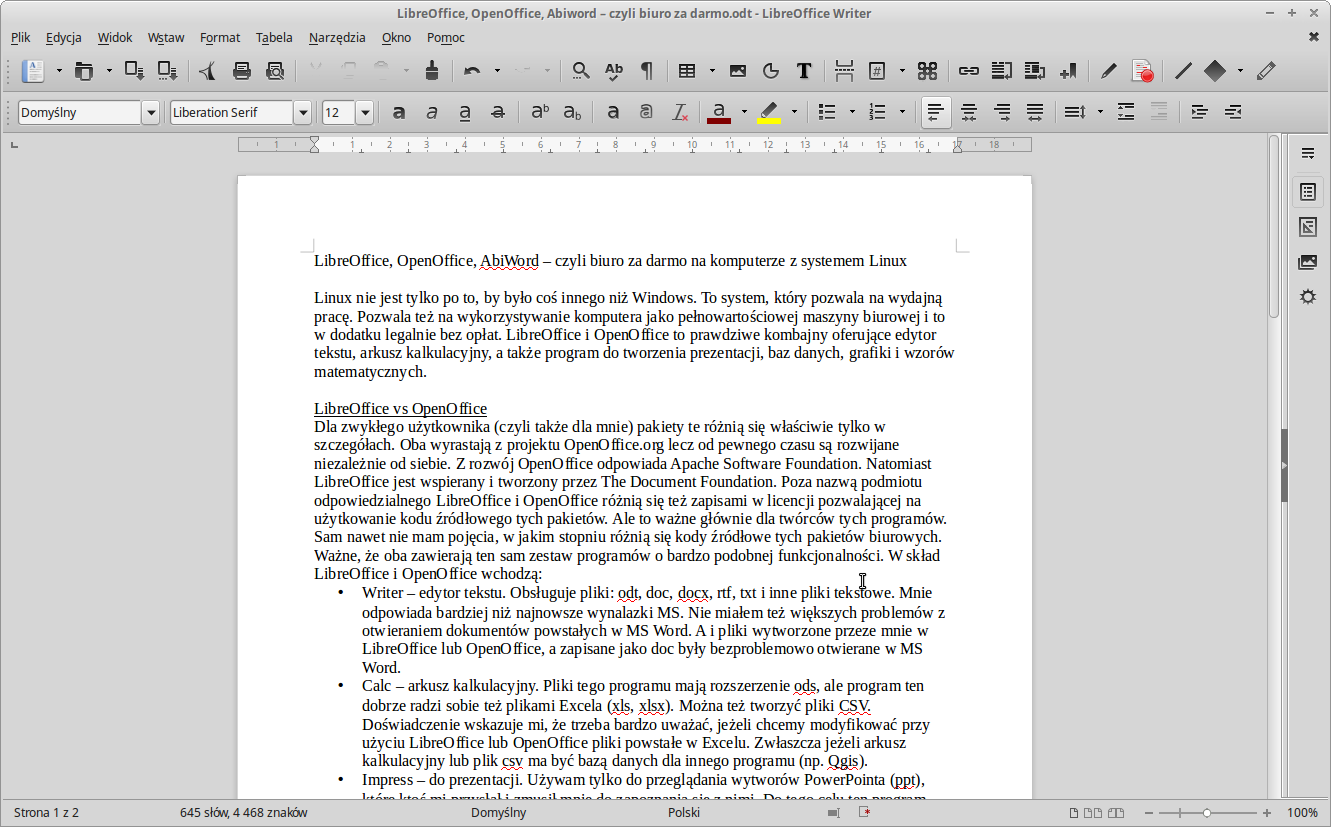Viewport: 1331px width, 827px height.
Task: Click the 100% zoom level
Action: tap(1302, 813)
